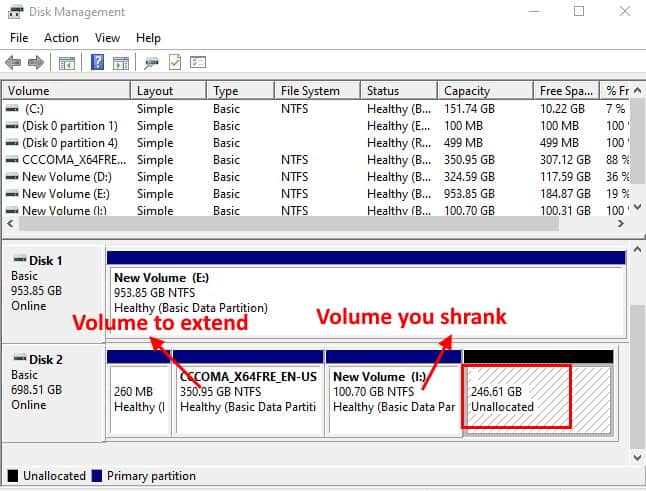Click the Disk Management app icon in title bar
Viewport: 646px width, 491px height.
point(15,11)
